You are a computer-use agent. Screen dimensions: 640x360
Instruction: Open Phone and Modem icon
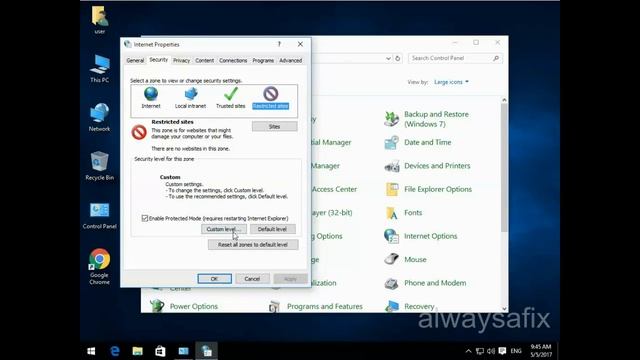pos(391,283)
